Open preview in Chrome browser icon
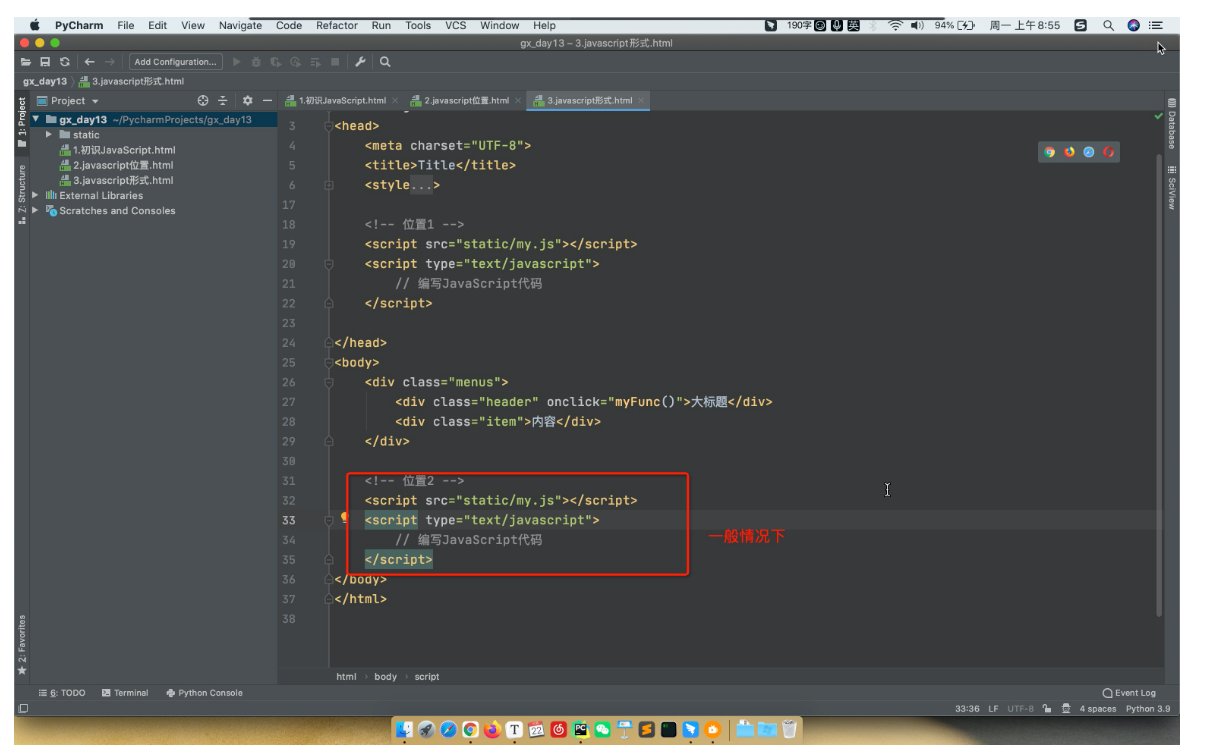 click(1049, 152)
